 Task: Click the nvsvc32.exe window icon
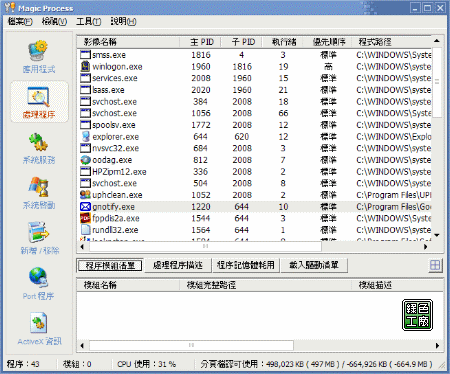point(85,148)
